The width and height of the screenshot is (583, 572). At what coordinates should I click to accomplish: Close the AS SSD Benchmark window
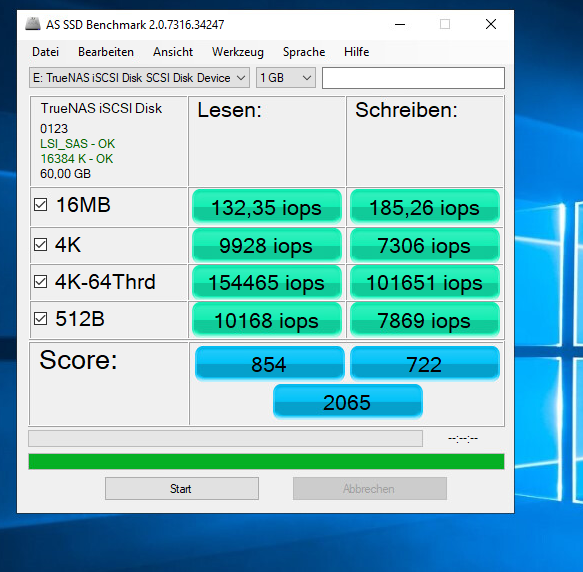491,25
